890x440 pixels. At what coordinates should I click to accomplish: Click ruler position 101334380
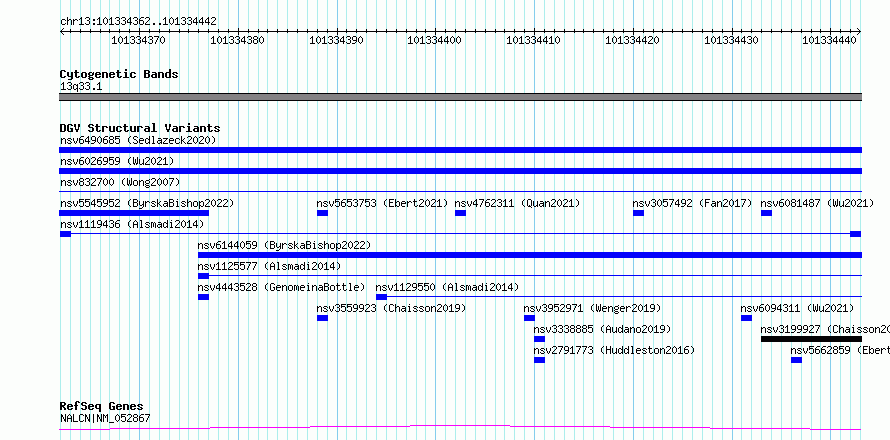coord(237,40)
